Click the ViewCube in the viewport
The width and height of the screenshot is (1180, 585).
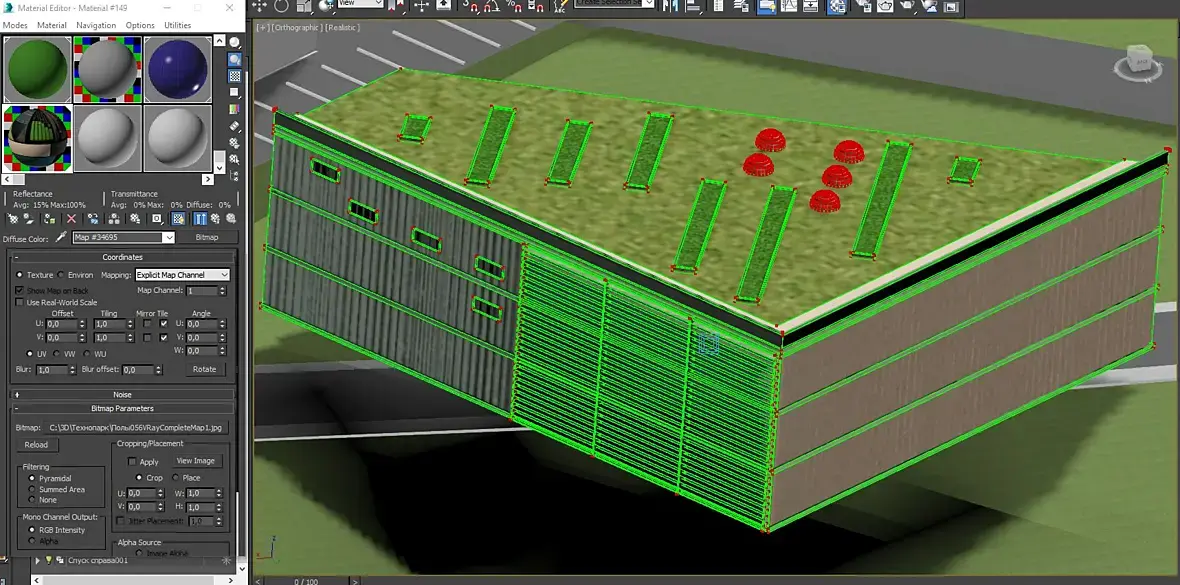click(1141, 60)
